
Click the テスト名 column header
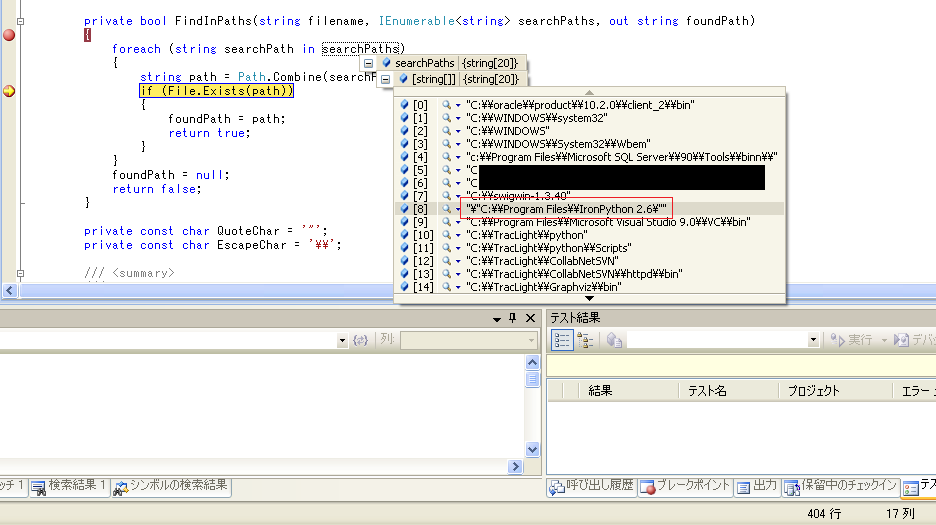click(x=706, y=391)
